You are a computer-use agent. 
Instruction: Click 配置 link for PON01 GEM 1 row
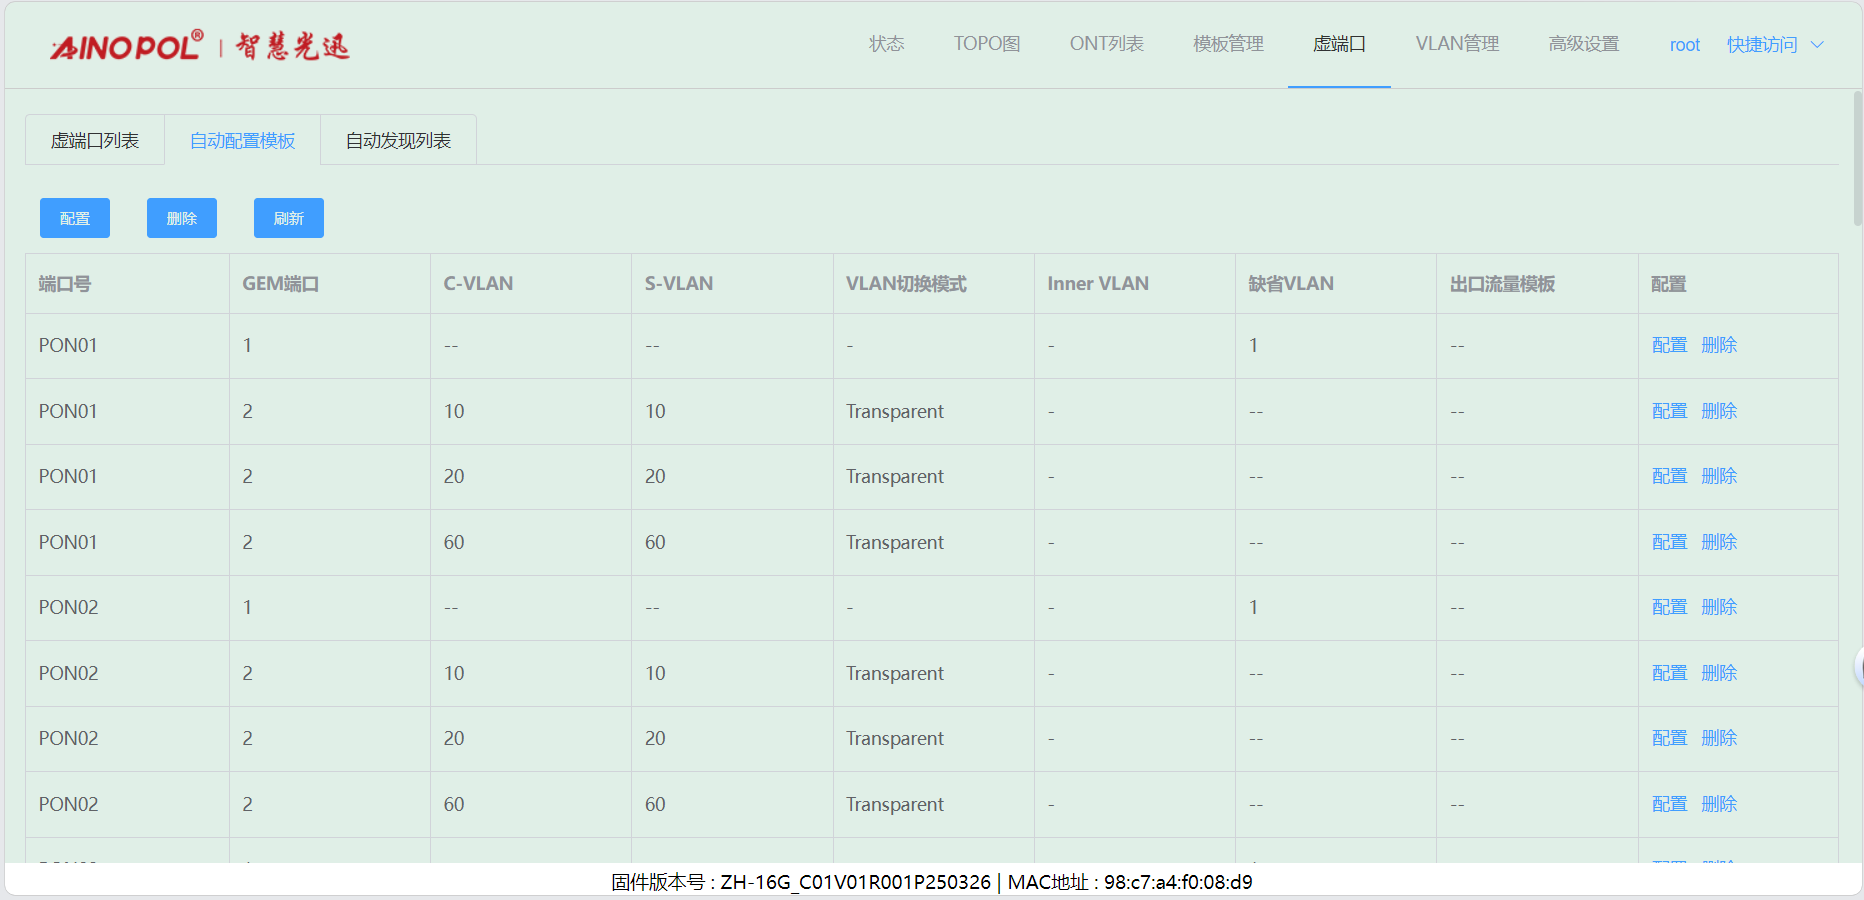1669,345
